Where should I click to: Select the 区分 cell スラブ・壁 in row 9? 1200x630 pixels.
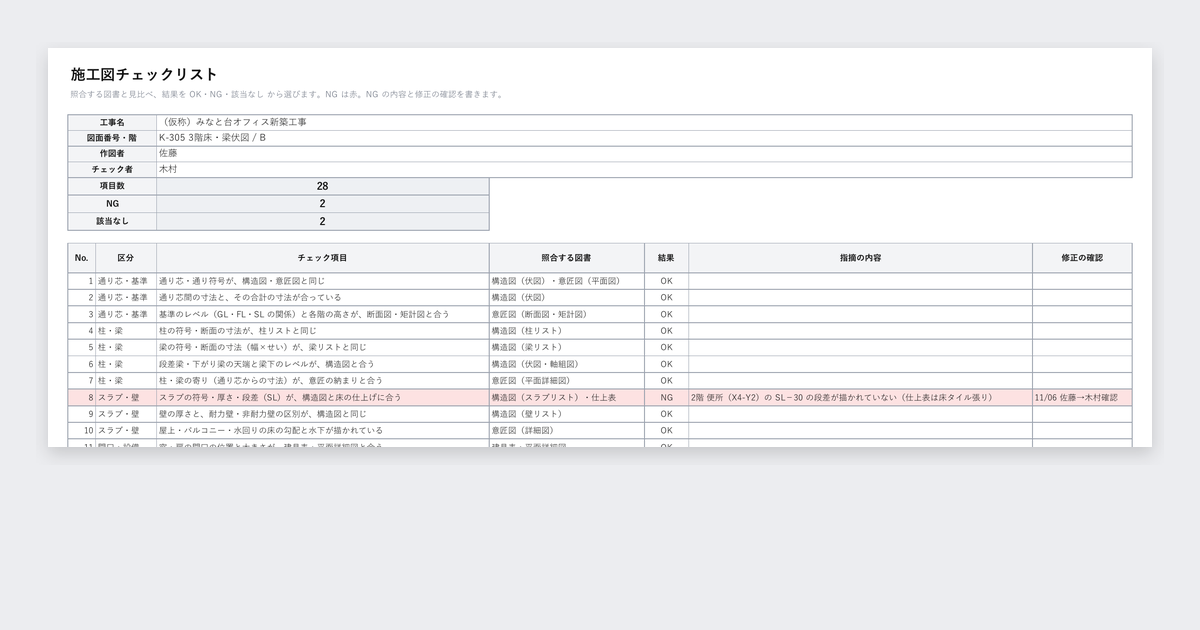(126, 414)
